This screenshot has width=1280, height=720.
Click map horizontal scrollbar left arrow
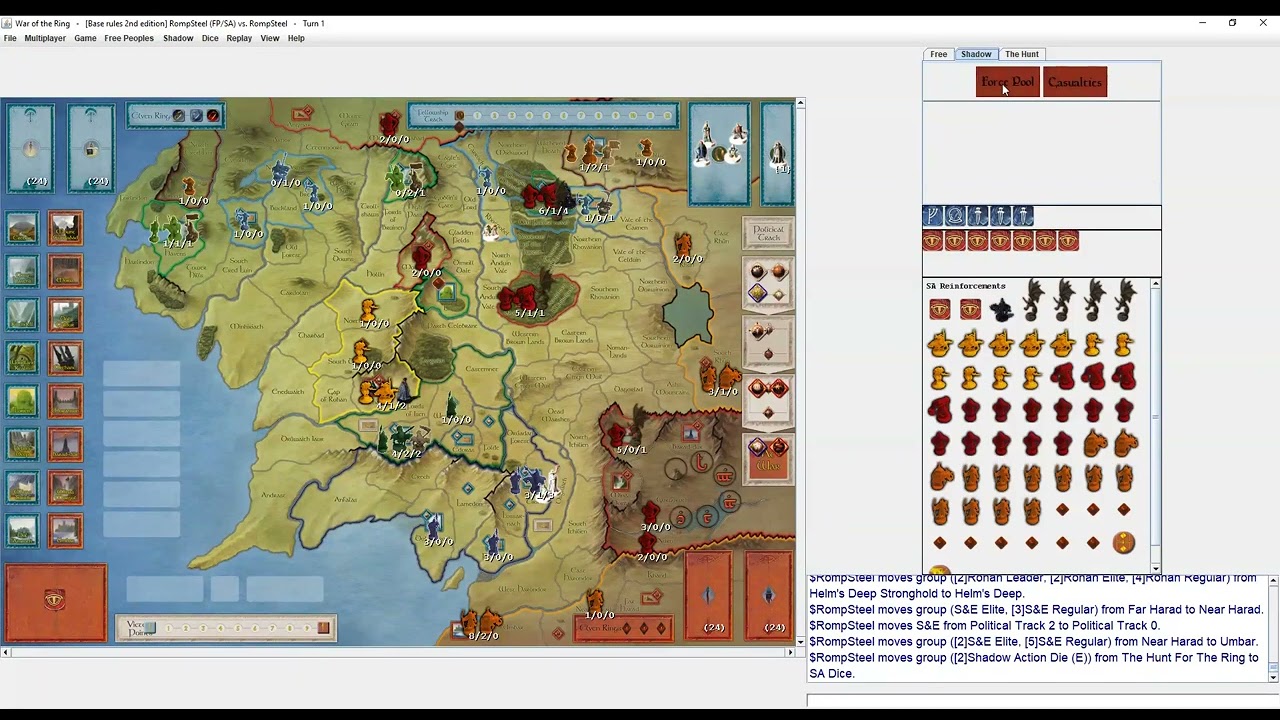5,652
